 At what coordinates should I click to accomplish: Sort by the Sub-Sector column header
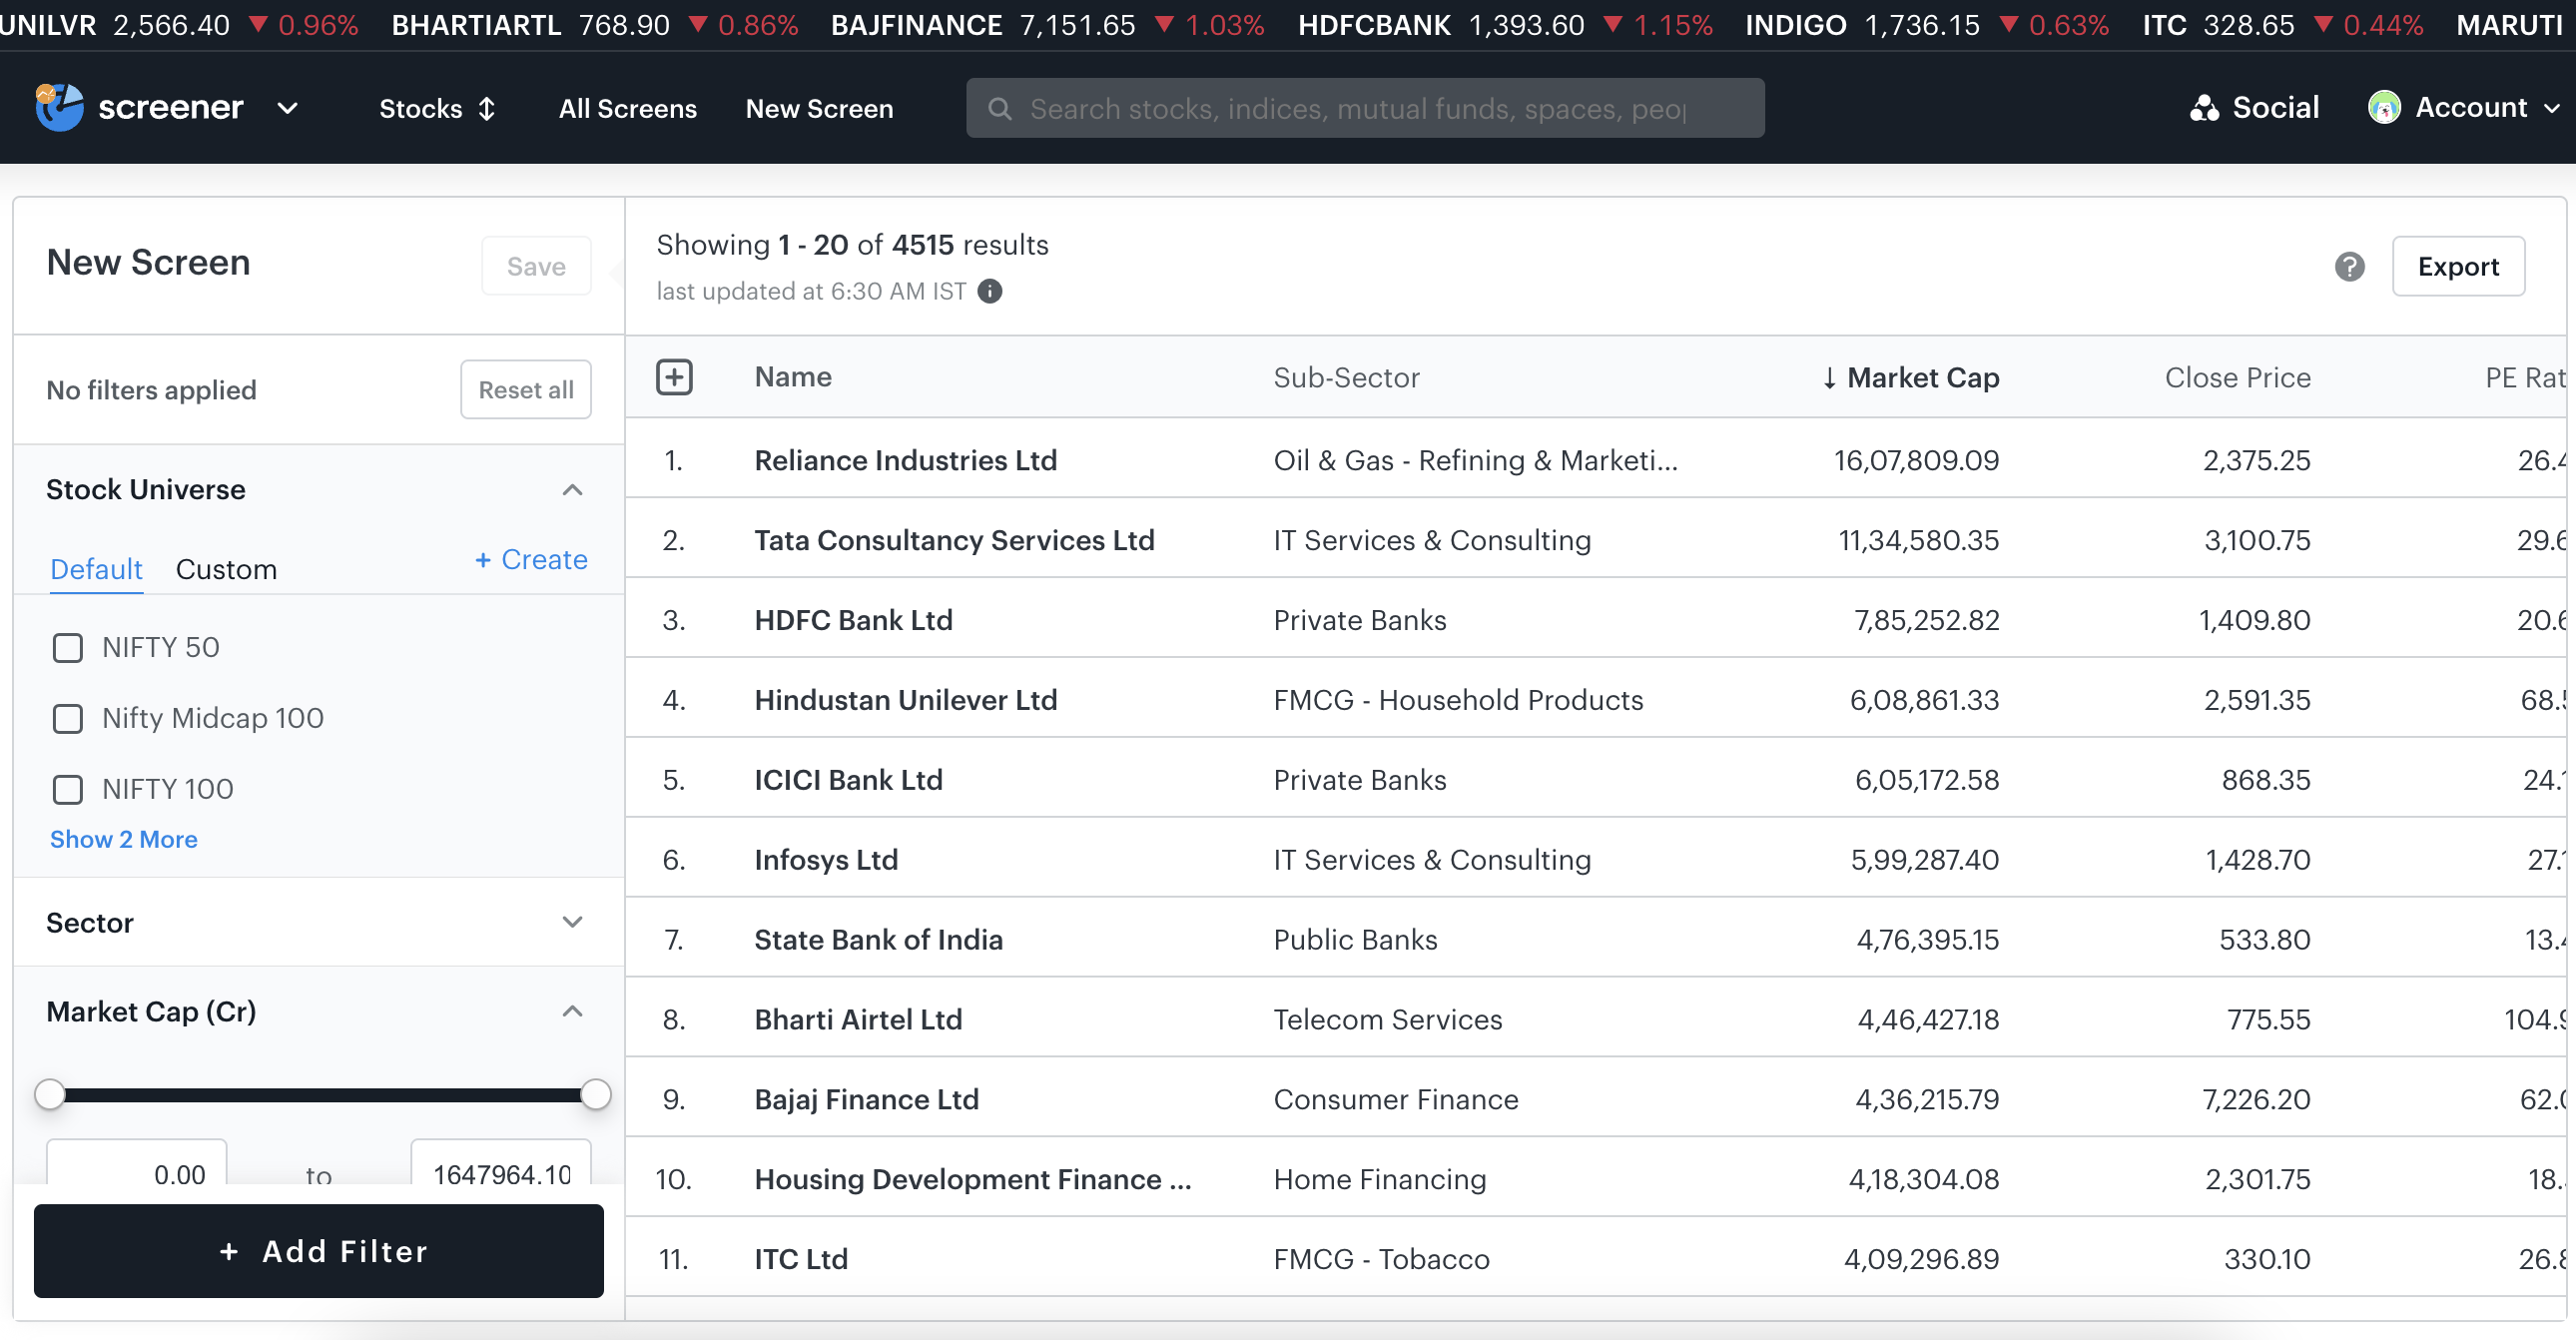click(x=1346, y=377)
